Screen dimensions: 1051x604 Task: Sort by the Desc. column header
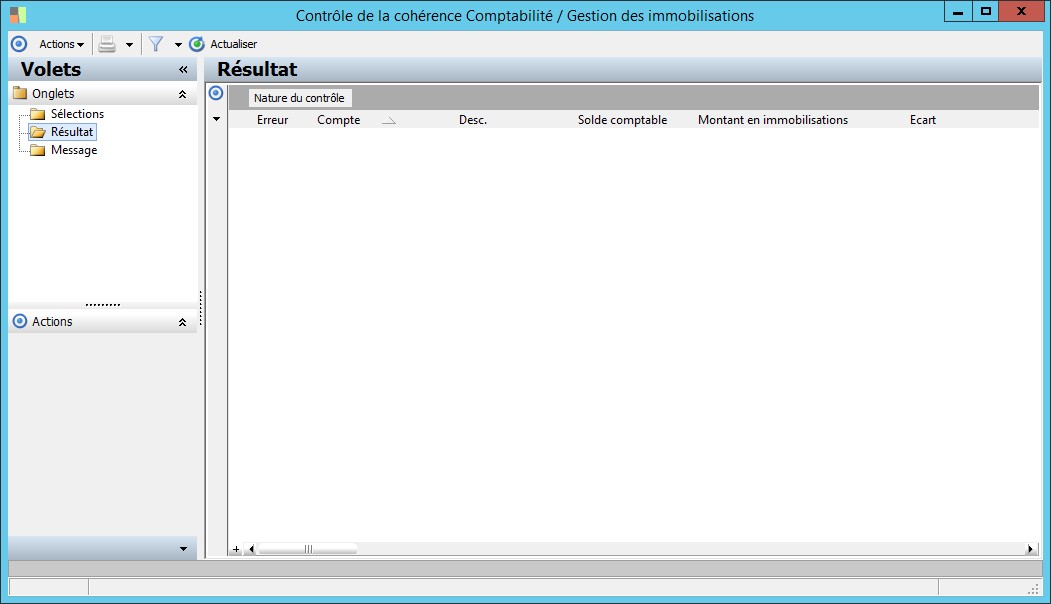(x=473, y=120)
